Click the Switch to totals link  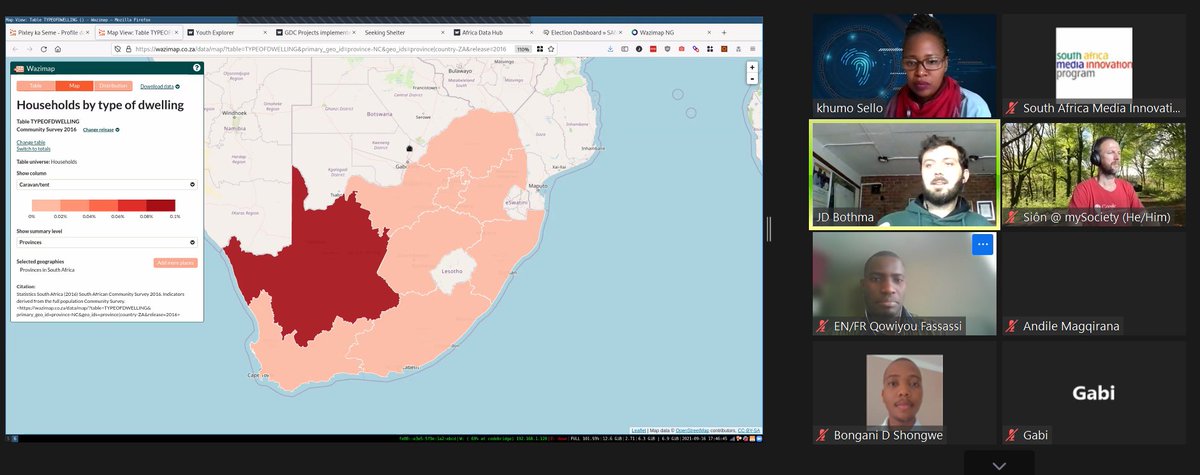click(x=34, y=148)
